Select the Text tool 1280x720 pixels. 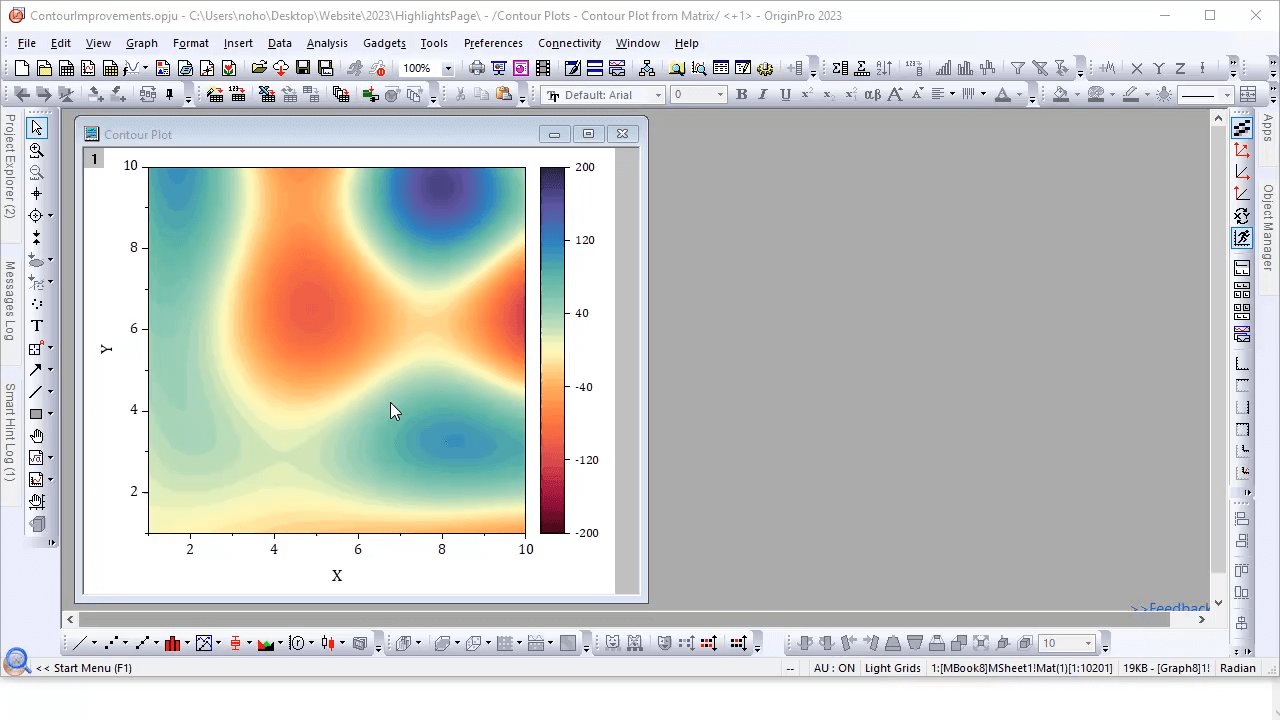point(37,326)
